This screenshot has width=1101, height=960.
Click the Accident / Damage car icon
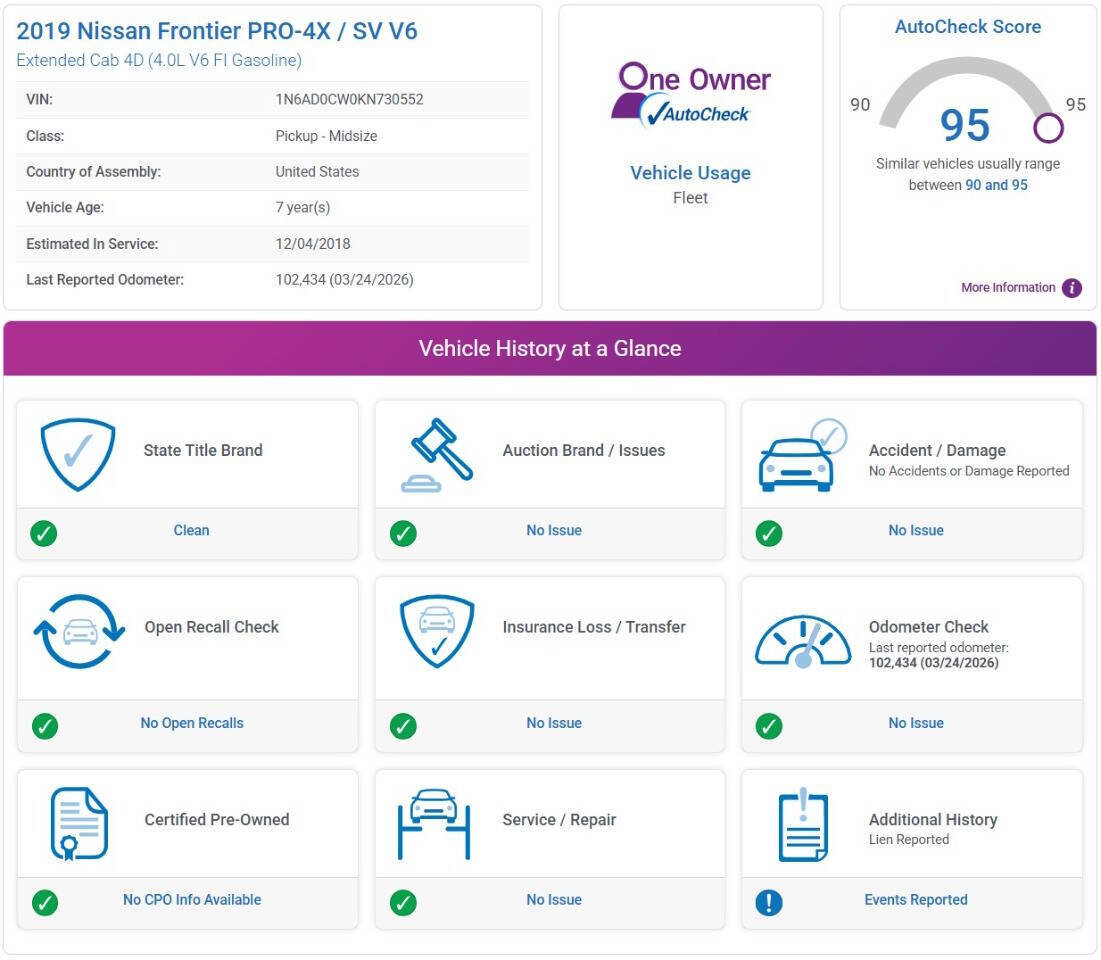(802, 454)
